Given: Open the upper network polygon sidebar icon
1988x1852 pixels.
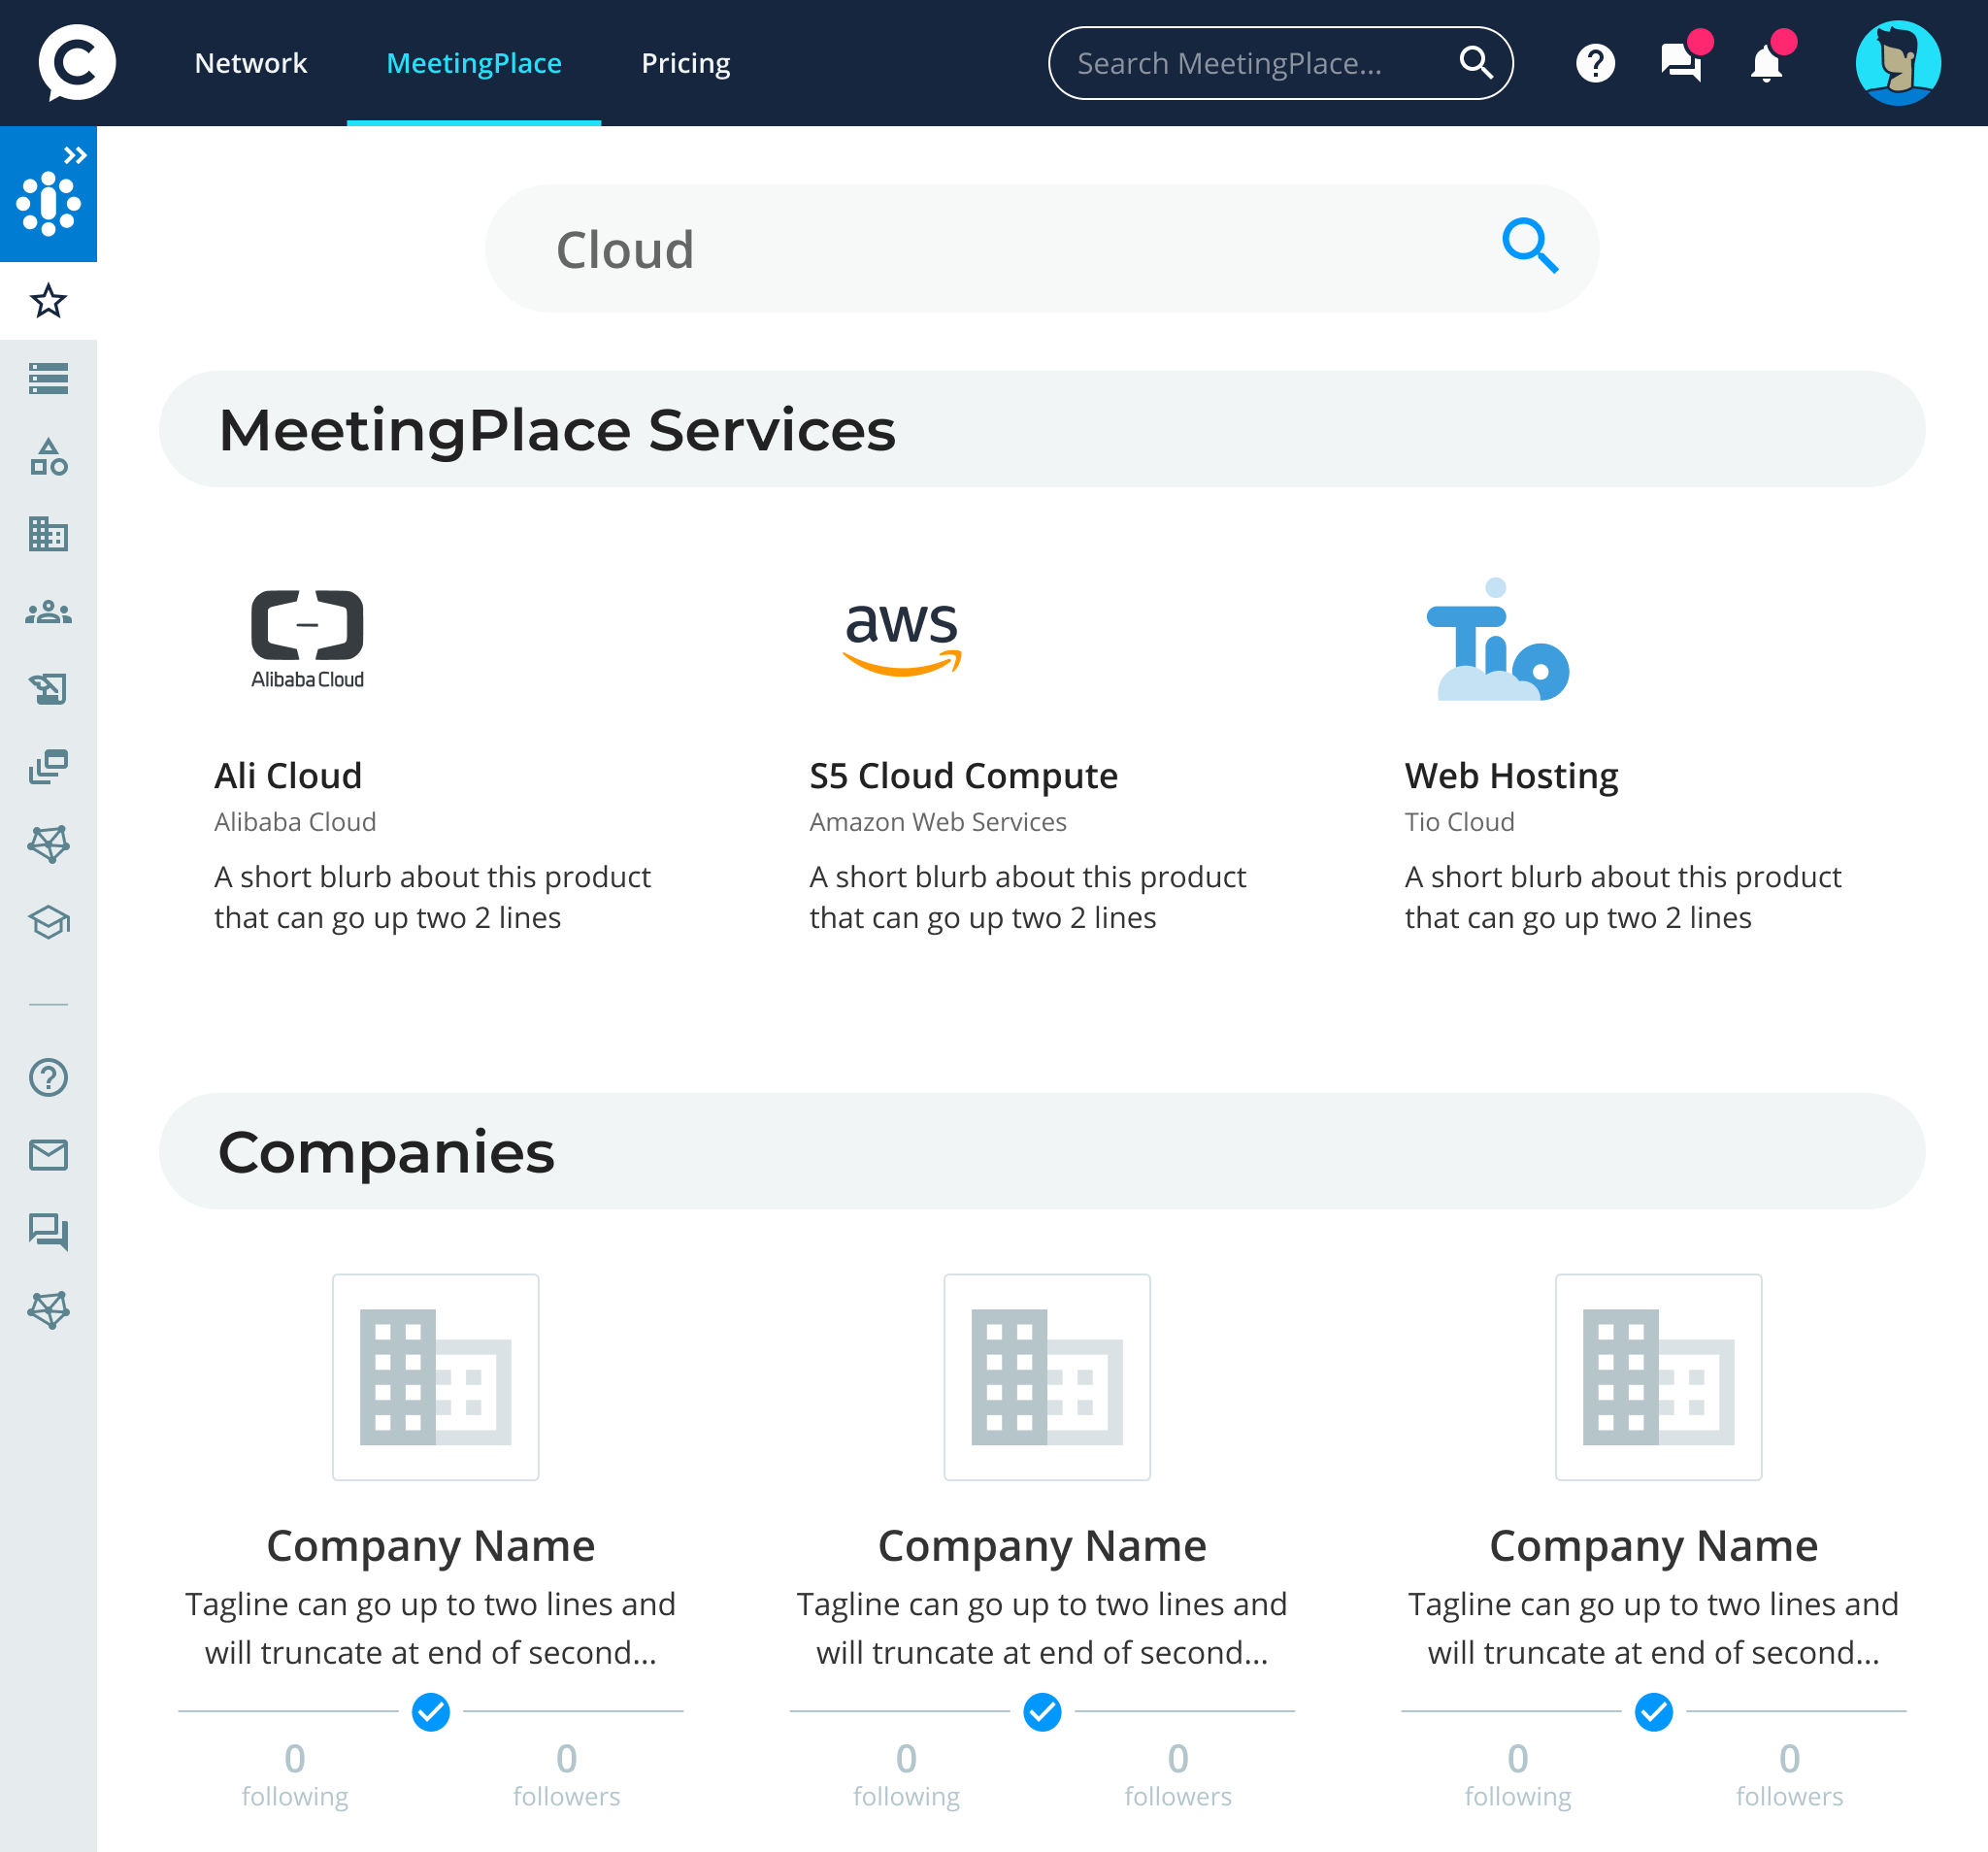Looking at the screenshot, I should pyautogui.click(x=48, y=844).
